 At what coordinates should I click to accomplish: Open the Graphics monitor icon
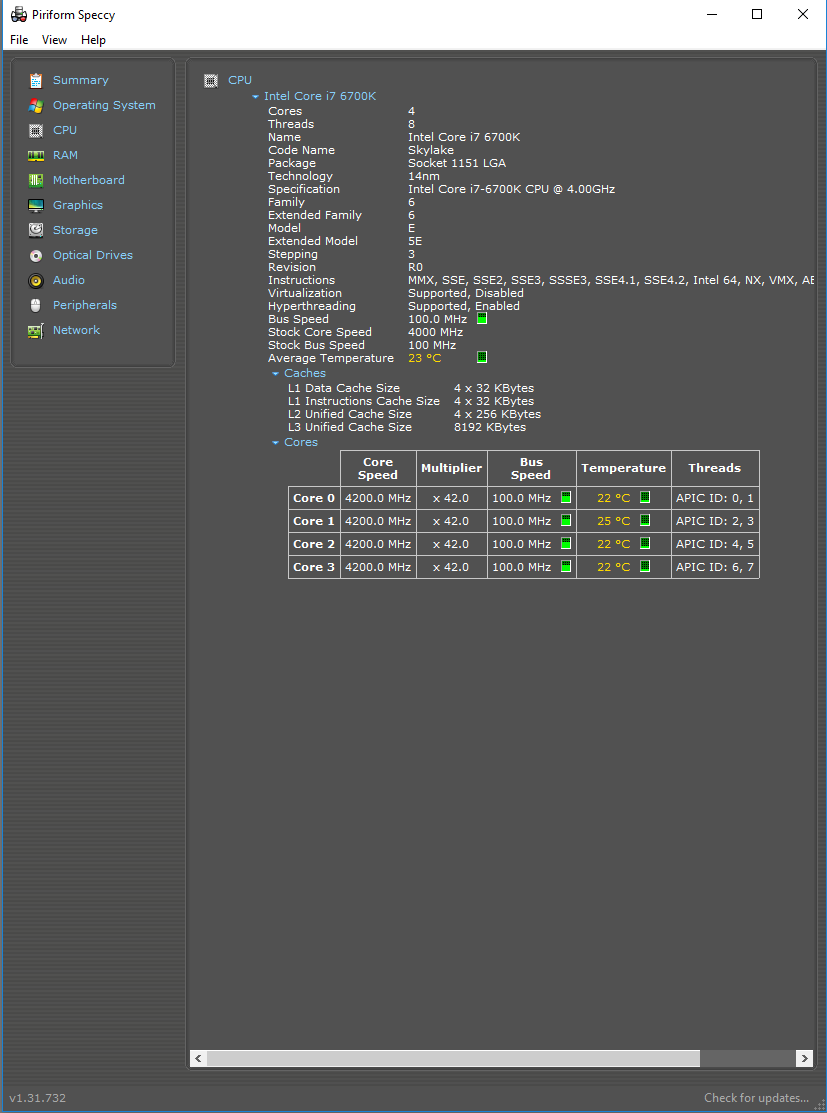coord(36,205)
